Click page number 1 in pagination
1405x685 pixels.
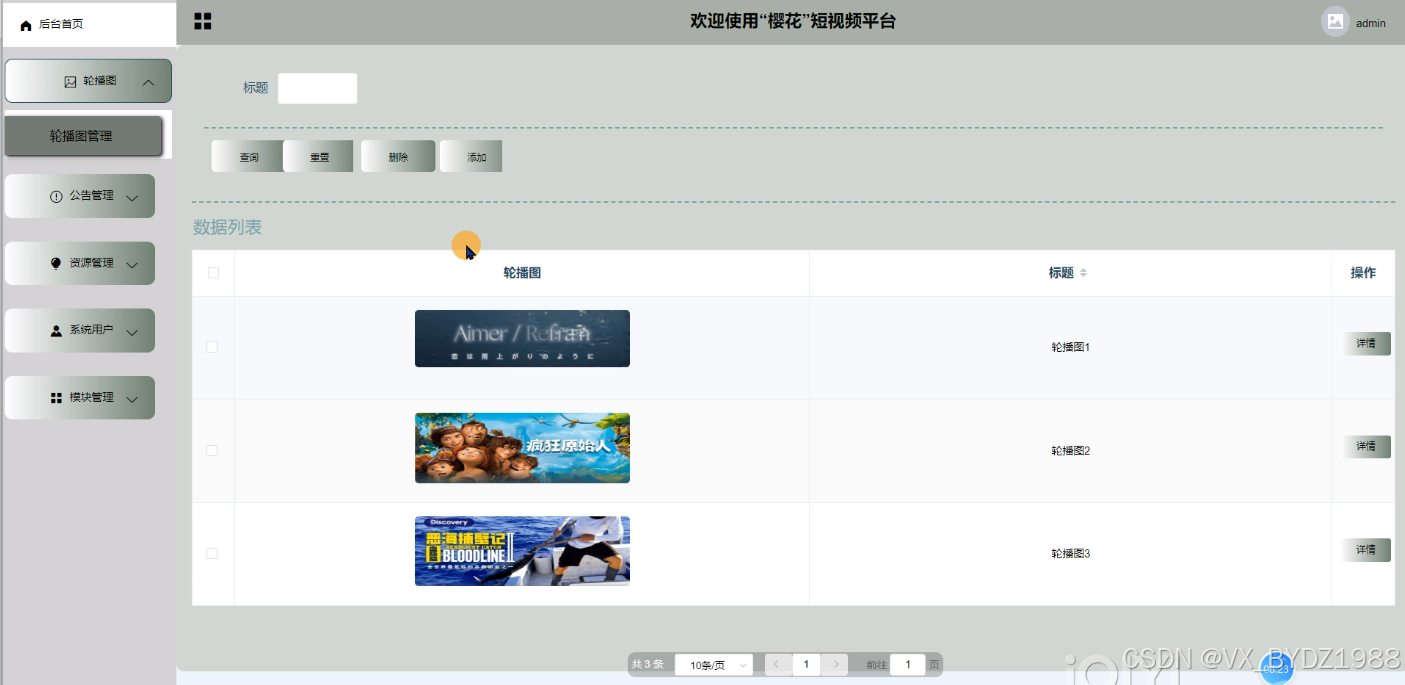806,665
